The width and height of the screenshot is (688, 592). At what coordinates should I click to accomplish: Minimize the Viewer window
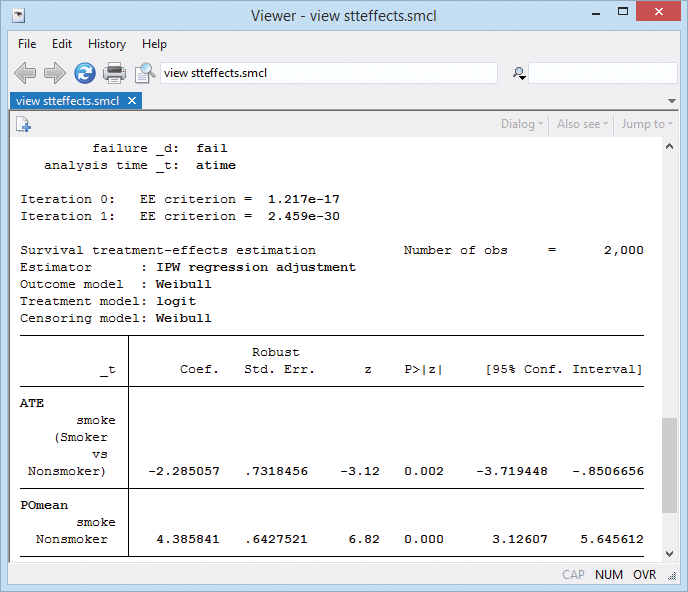(x=596, y=13)
